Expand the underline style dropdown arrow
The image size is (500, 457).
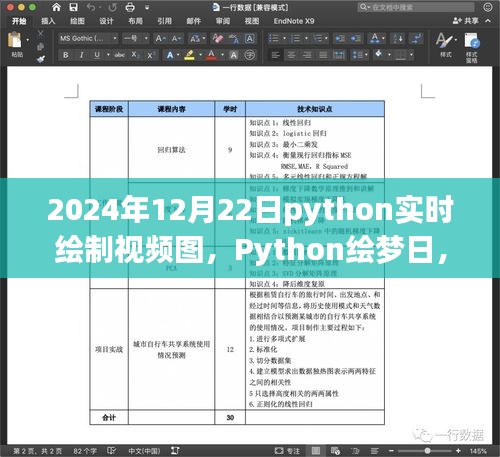(108, 55)
